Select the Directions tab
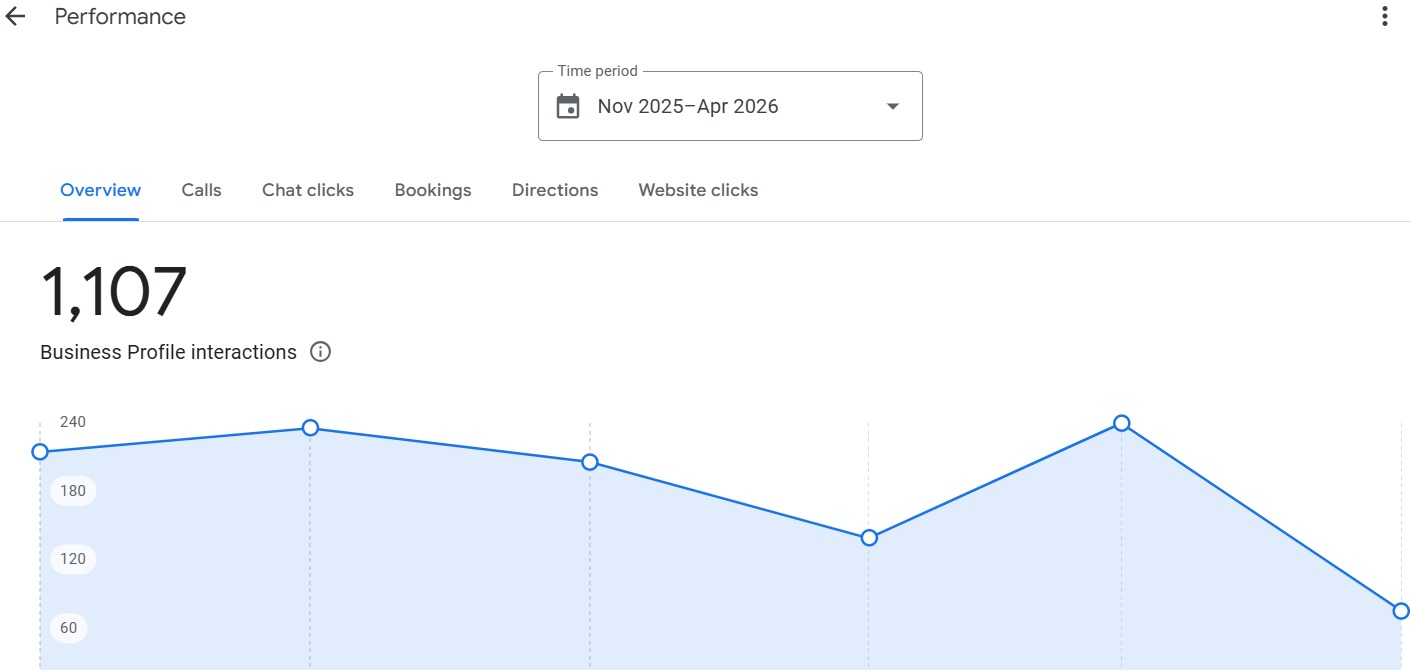 pyautogui.click(x=554, y=189)
